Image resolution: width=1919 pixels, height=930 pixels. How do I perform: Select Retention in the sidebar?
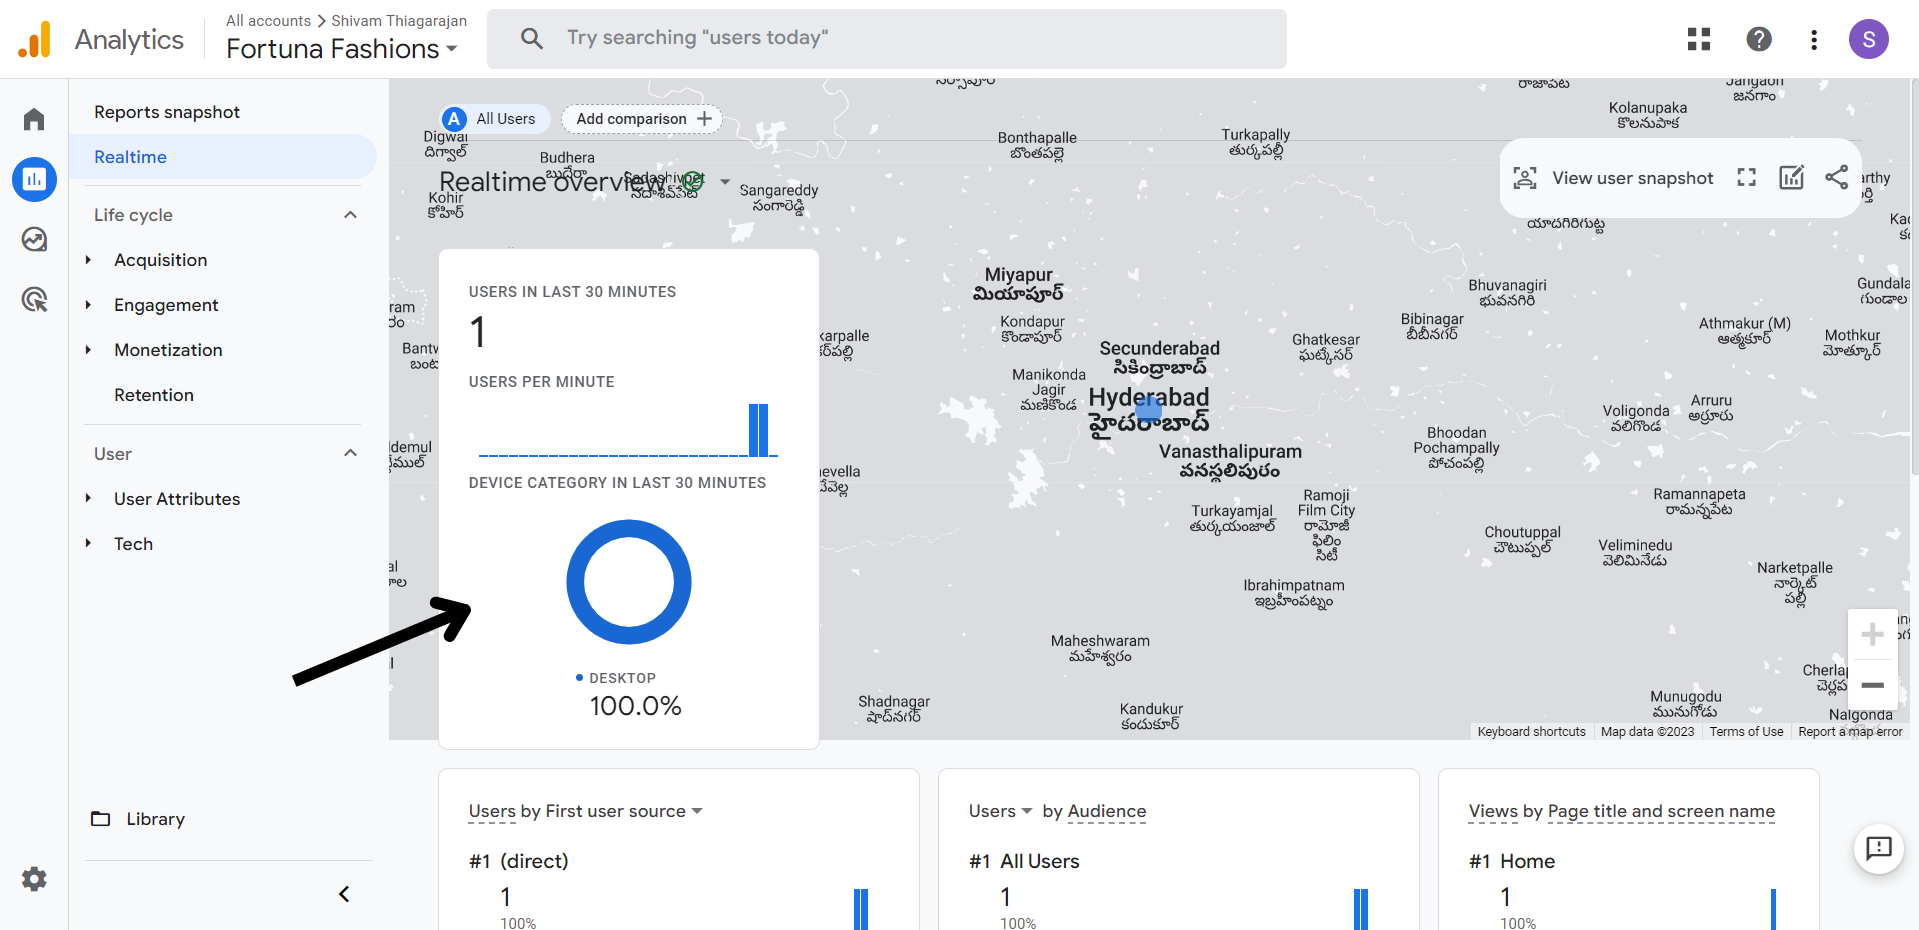click(154, 395)
